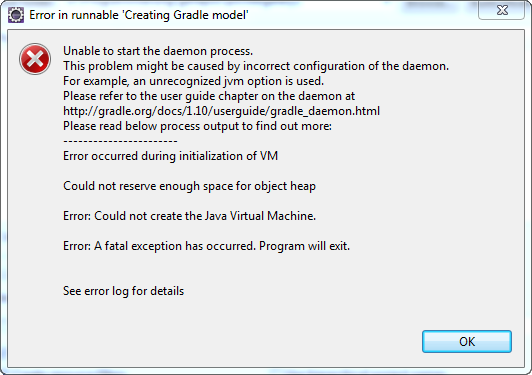
Task: Click the red error X icon
Action: [x=35, y=59]
